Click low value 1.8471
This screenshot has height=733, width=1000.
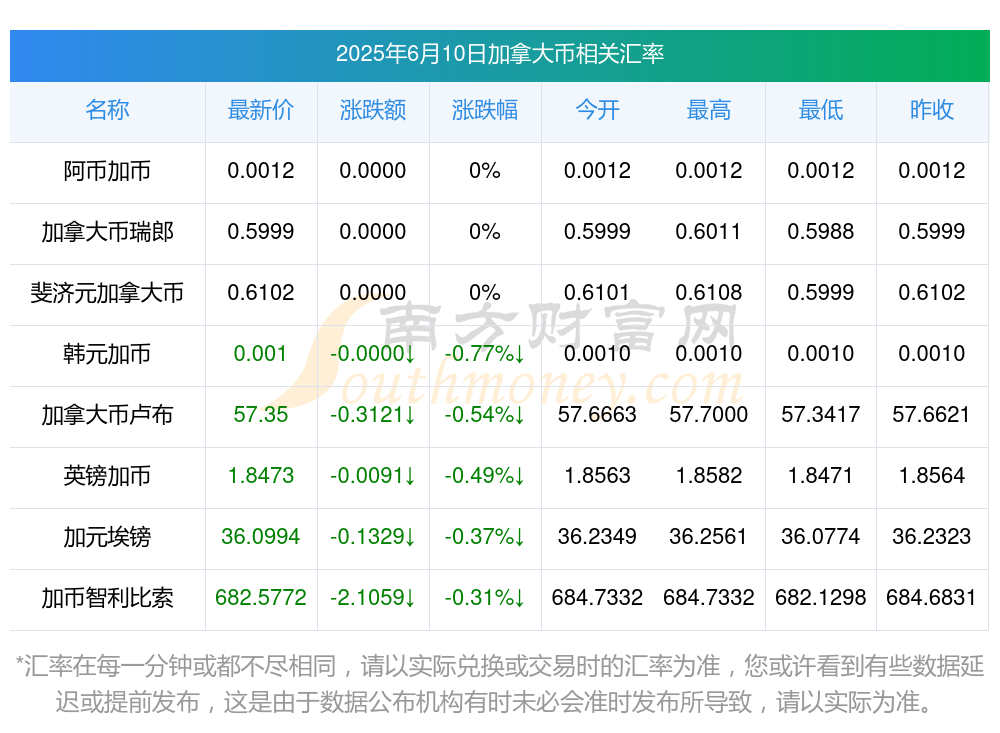tap(821, 476)
